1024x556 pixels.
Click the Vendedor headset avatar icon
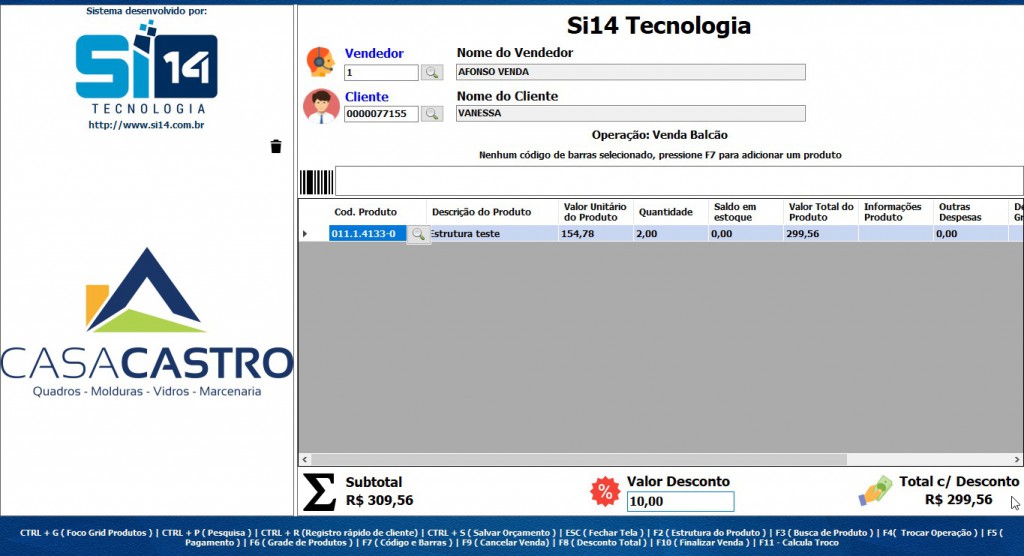(321, 62)
